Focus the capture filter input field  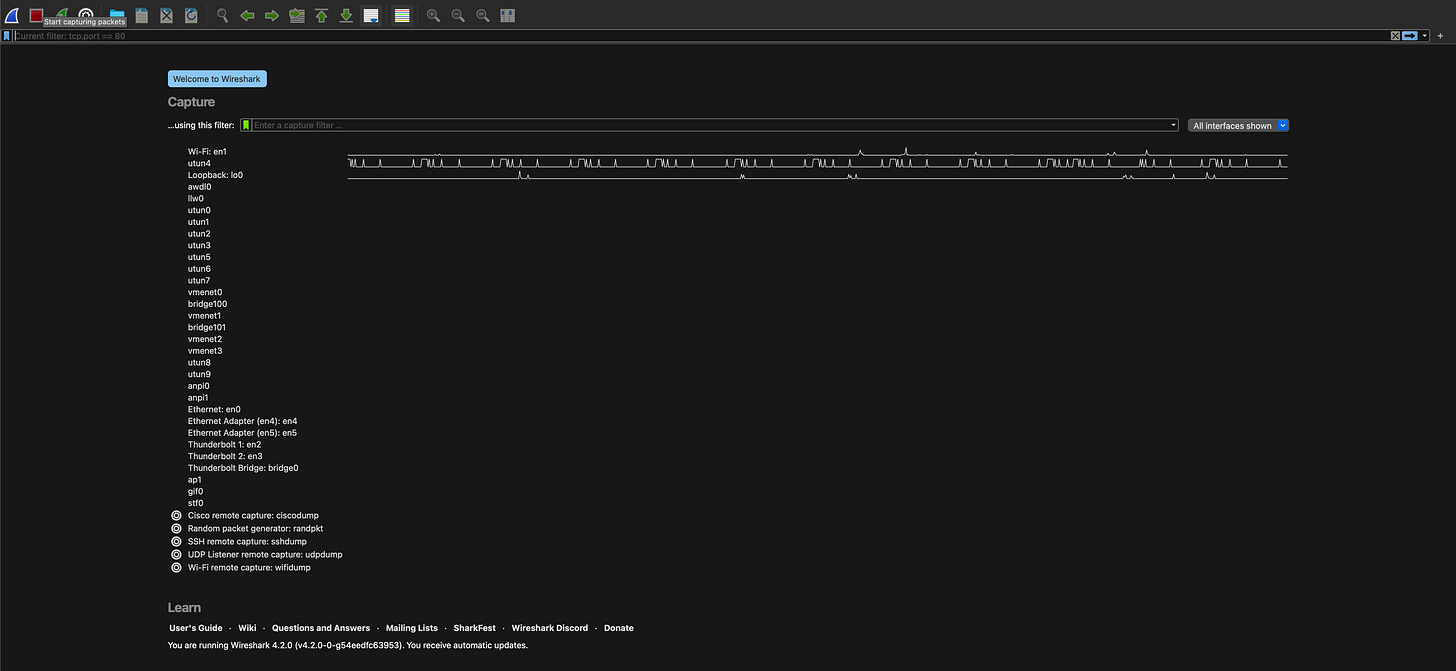click(710, 125)
